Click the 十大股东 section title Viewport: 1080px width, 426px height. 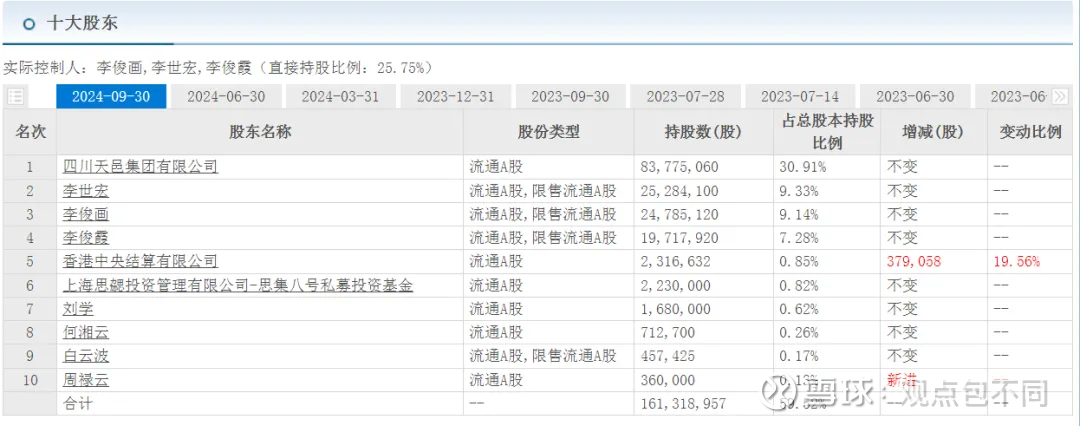pos(82,23)
